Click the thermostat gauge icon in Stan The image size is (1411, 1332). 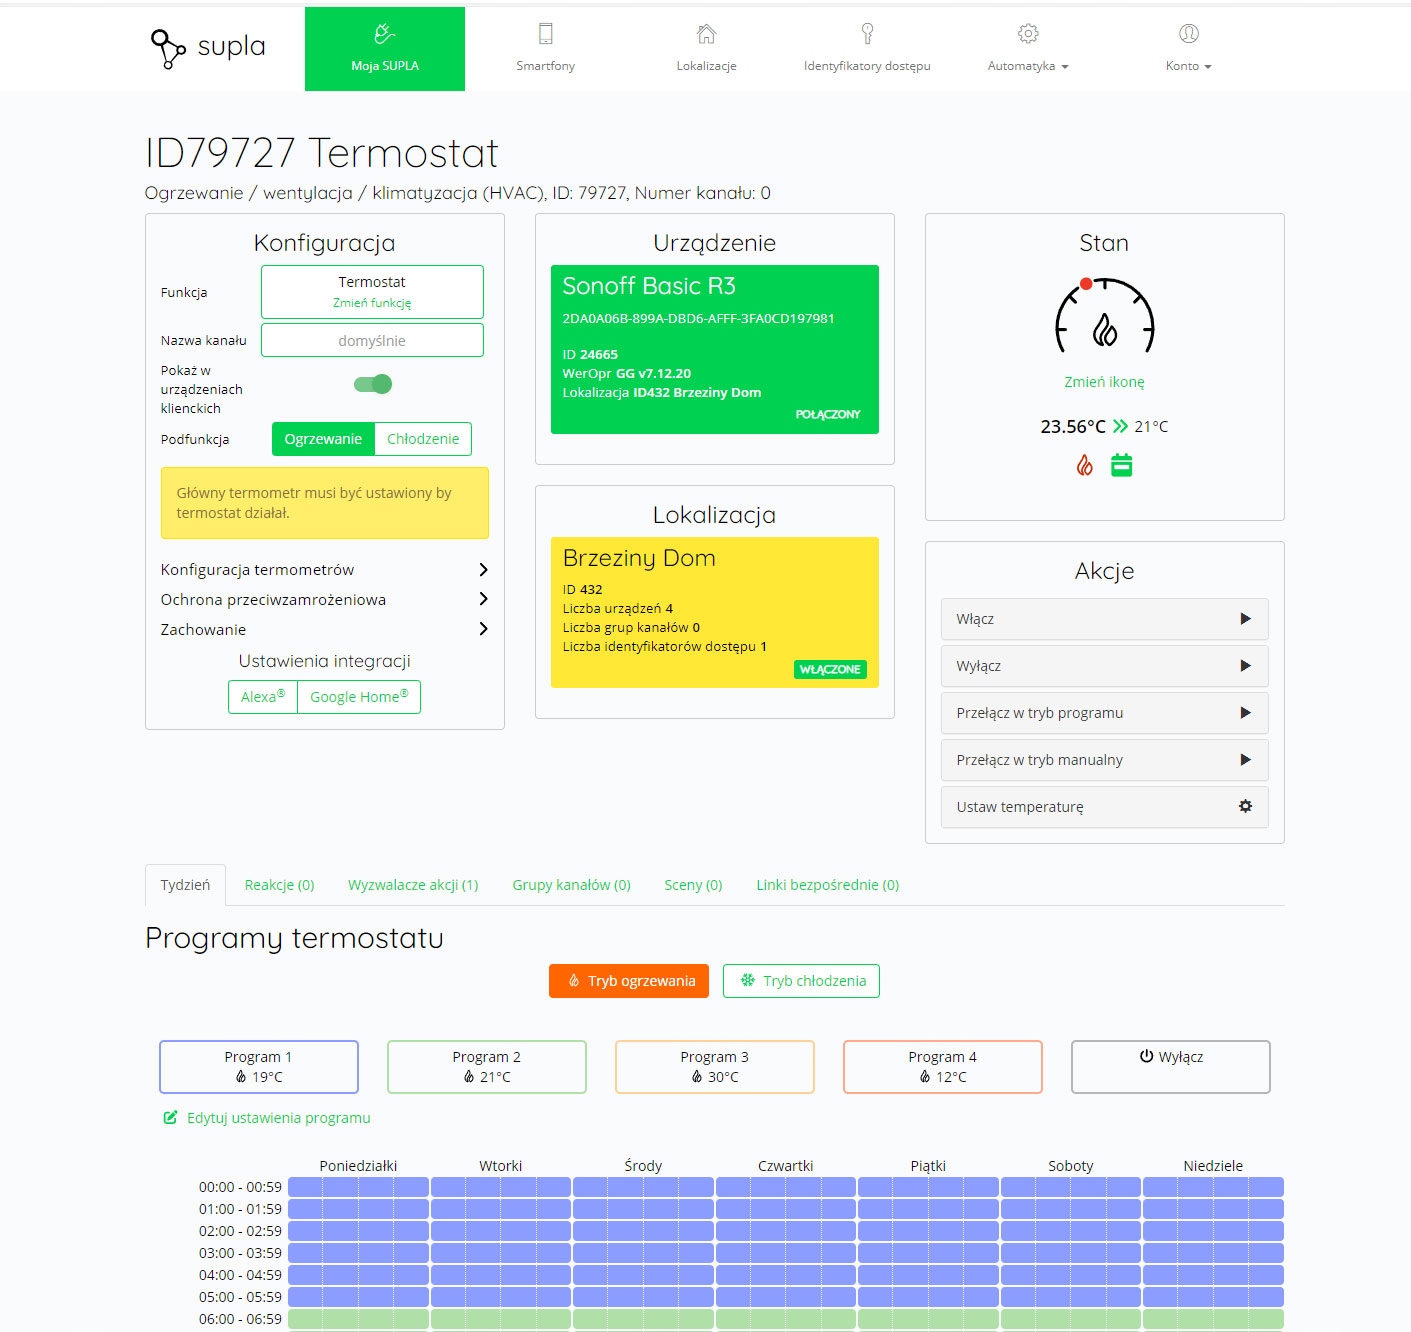pyautogui.click(x=1104, y=316)
